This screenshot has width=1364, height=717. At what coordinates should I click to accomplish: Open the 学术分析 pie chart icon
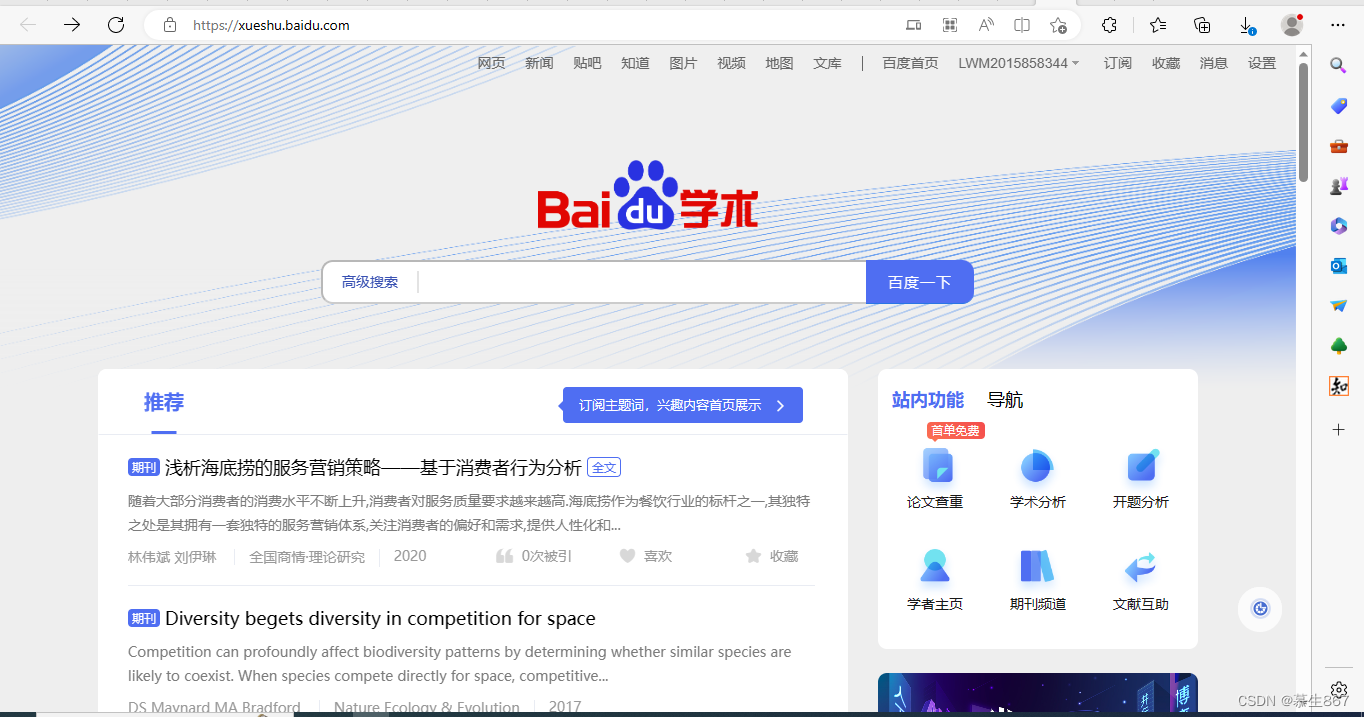pyautogui.click(x=1037, y=466)
